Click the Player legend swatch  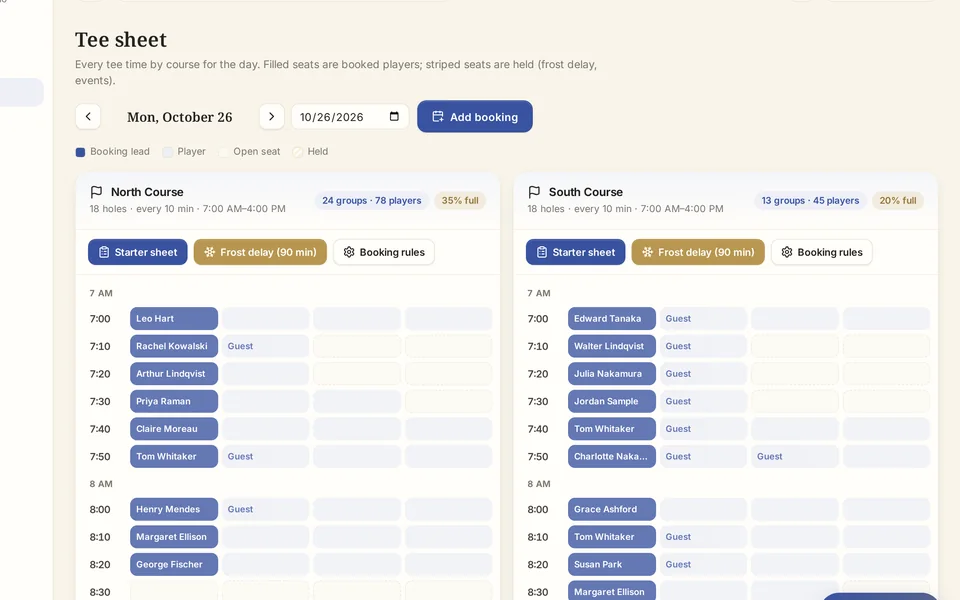[x=168, y=152]
